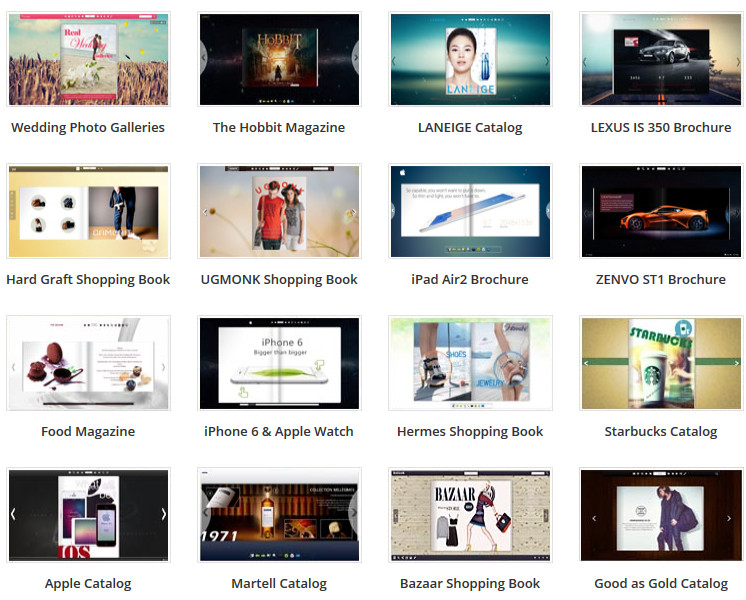Open the iPad Air2 Brochure thumbnail
The width and height of the screenshot is (746, 600).
[x=470, y=211]
